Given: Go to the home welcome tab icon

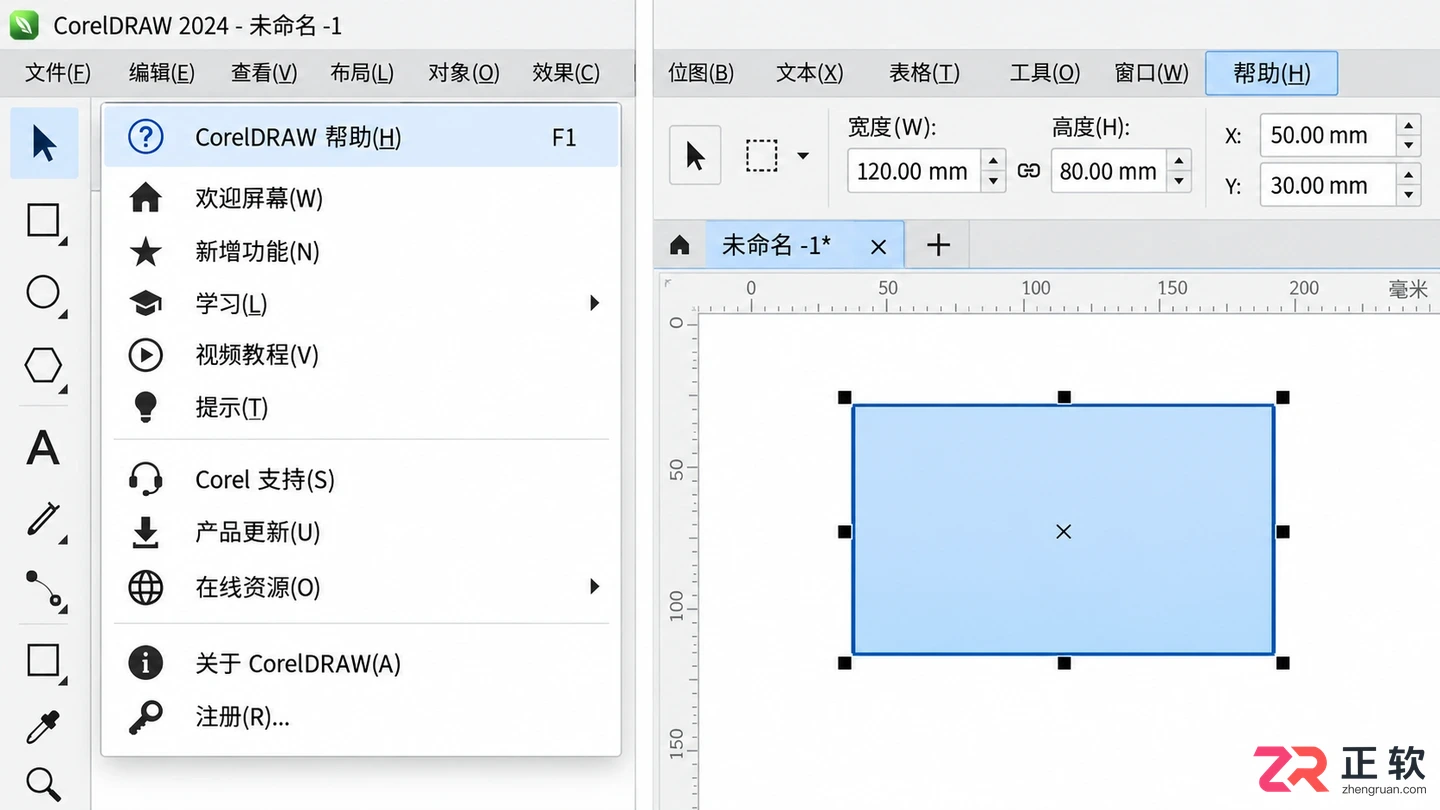Looking at the screenshot, I should coord(680,245).
